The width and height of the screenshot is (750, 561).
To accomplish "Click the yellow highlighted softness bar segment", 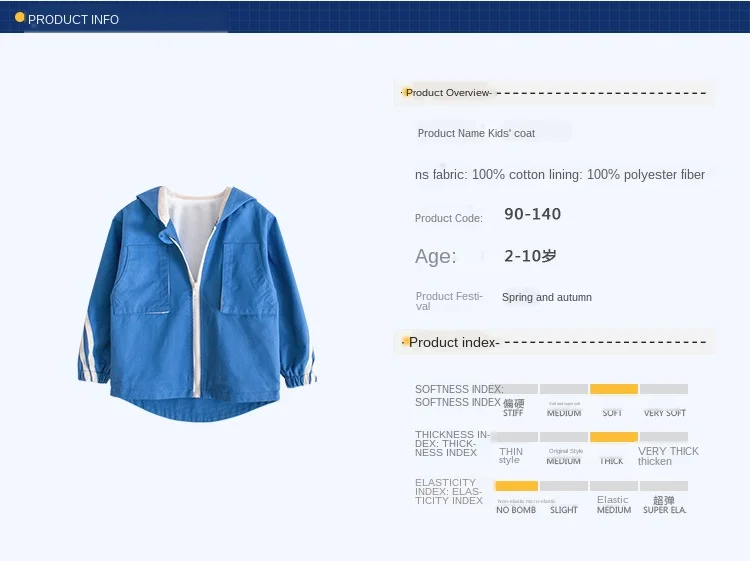I will 614,389.
